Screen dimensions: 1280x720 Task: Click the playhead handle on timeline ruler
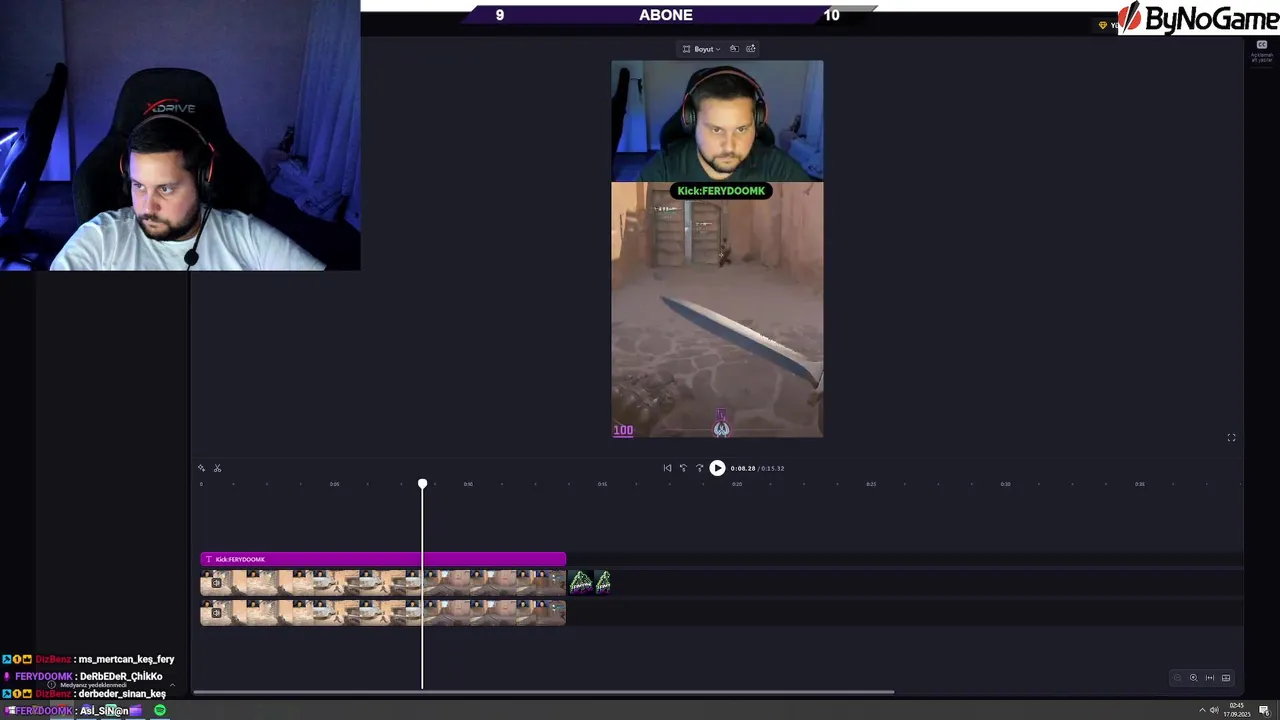click(422, 484)
